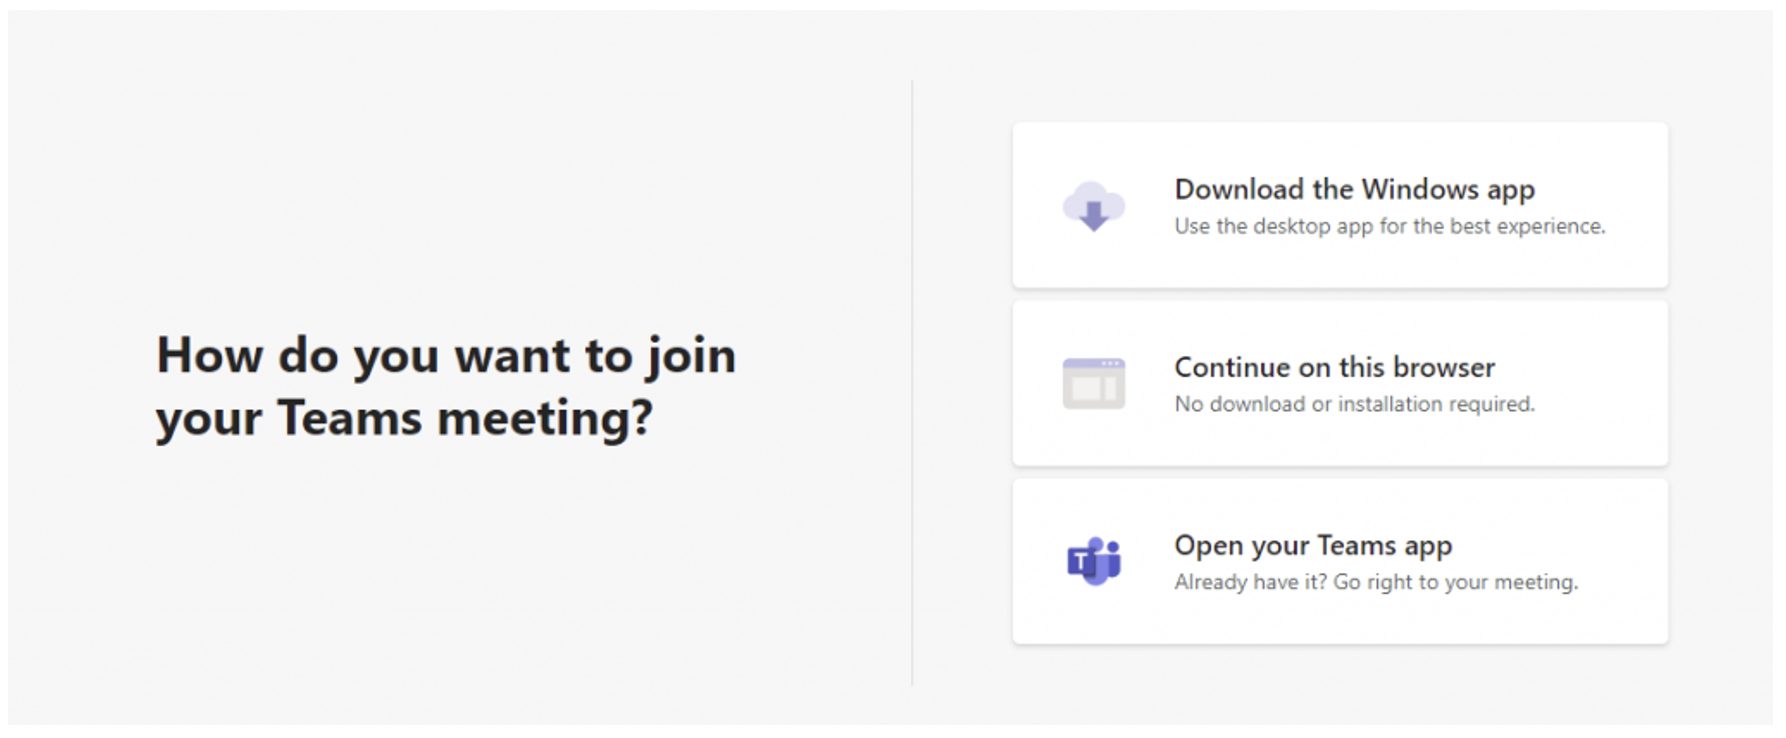The image size is (1786, 738).
Task: Click the word "Teams" in open app option
Action: pyautogui.click(x=1356, y=545)
